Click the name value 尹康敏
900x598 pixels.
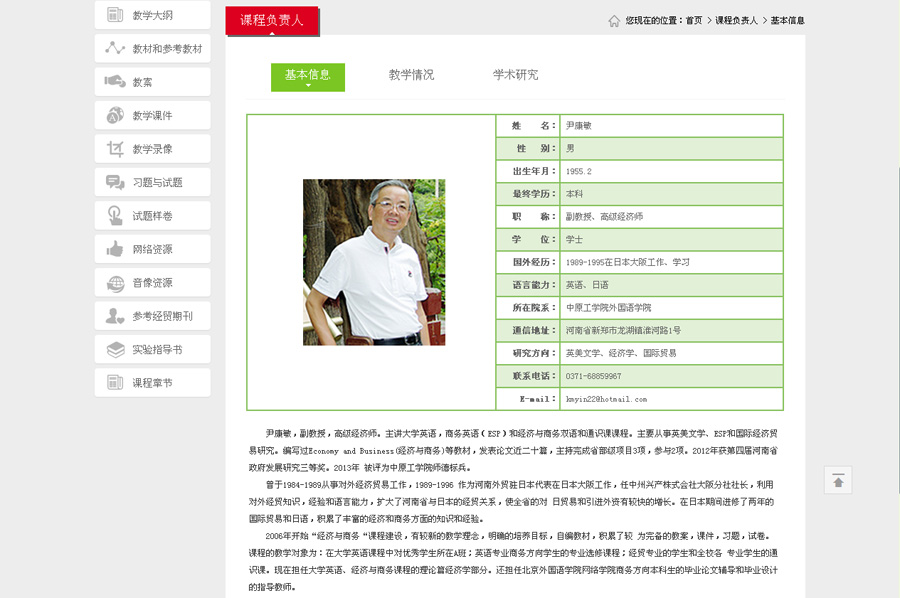[x=579, y=126]
